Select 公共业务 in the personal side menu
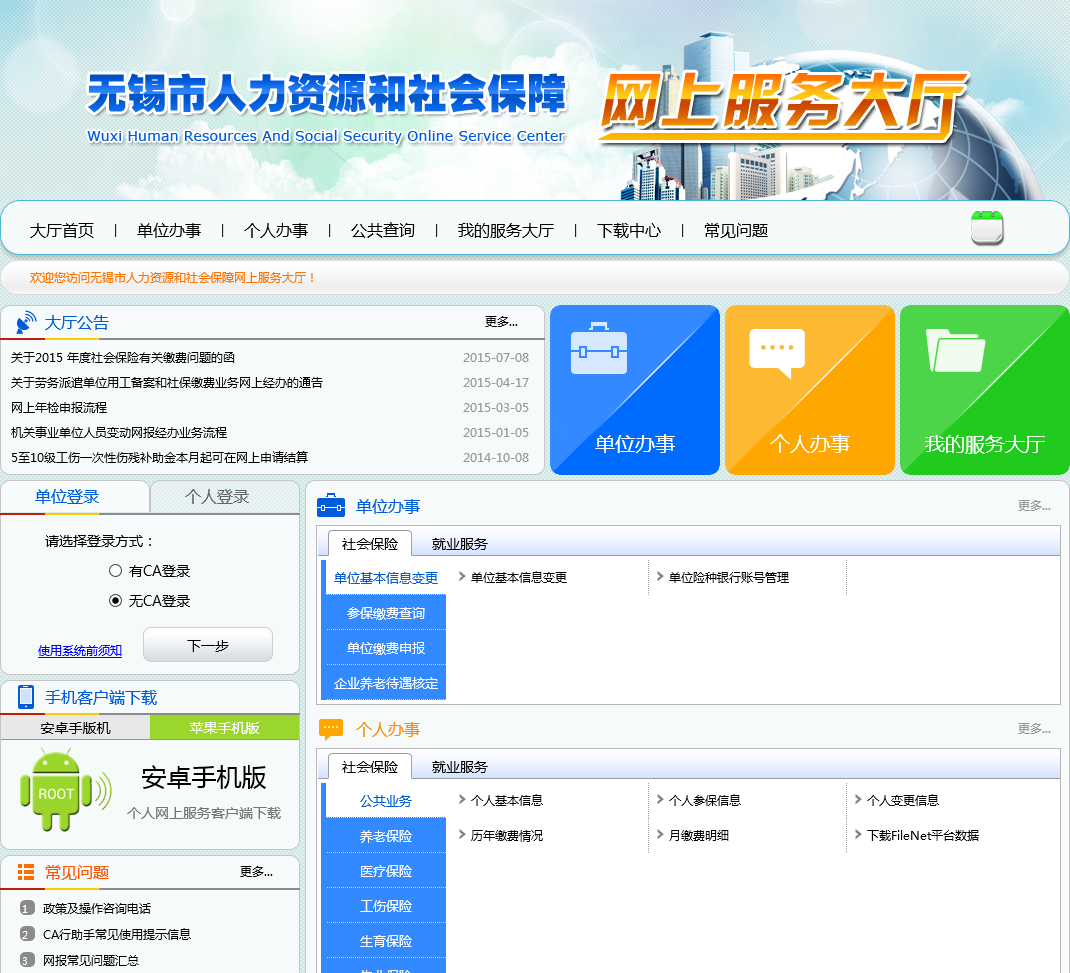 (x=386, y=801)
